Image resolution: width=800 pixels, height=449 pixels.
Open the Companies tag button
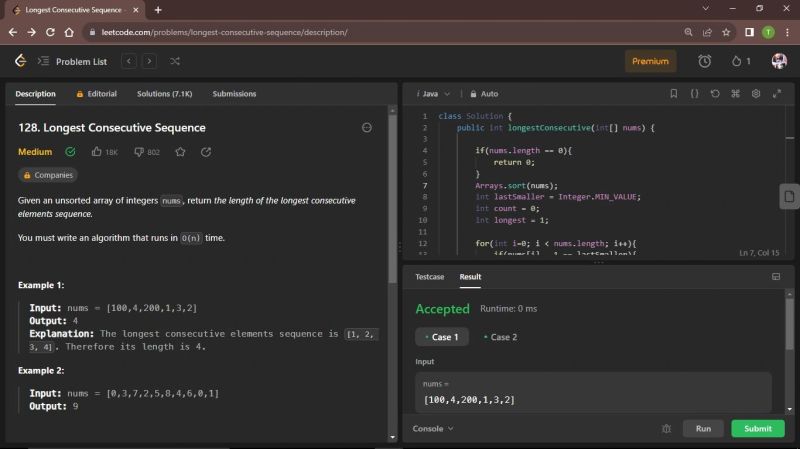coord(48,175)
